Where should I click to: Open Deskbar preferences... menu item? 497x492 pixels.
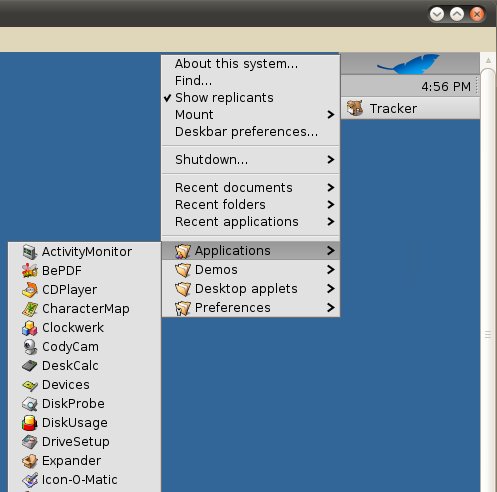coord(251,132)
